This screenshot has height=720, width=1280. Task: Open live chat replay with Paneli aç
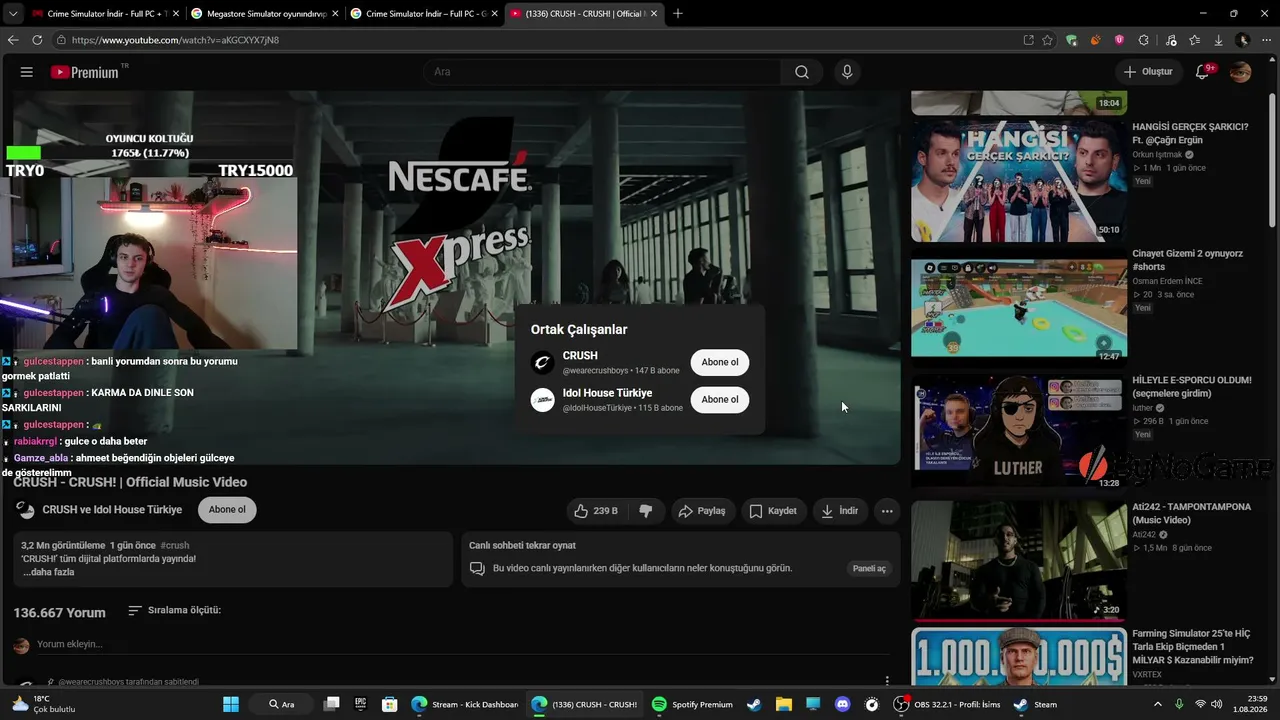[x=869, y=568]
